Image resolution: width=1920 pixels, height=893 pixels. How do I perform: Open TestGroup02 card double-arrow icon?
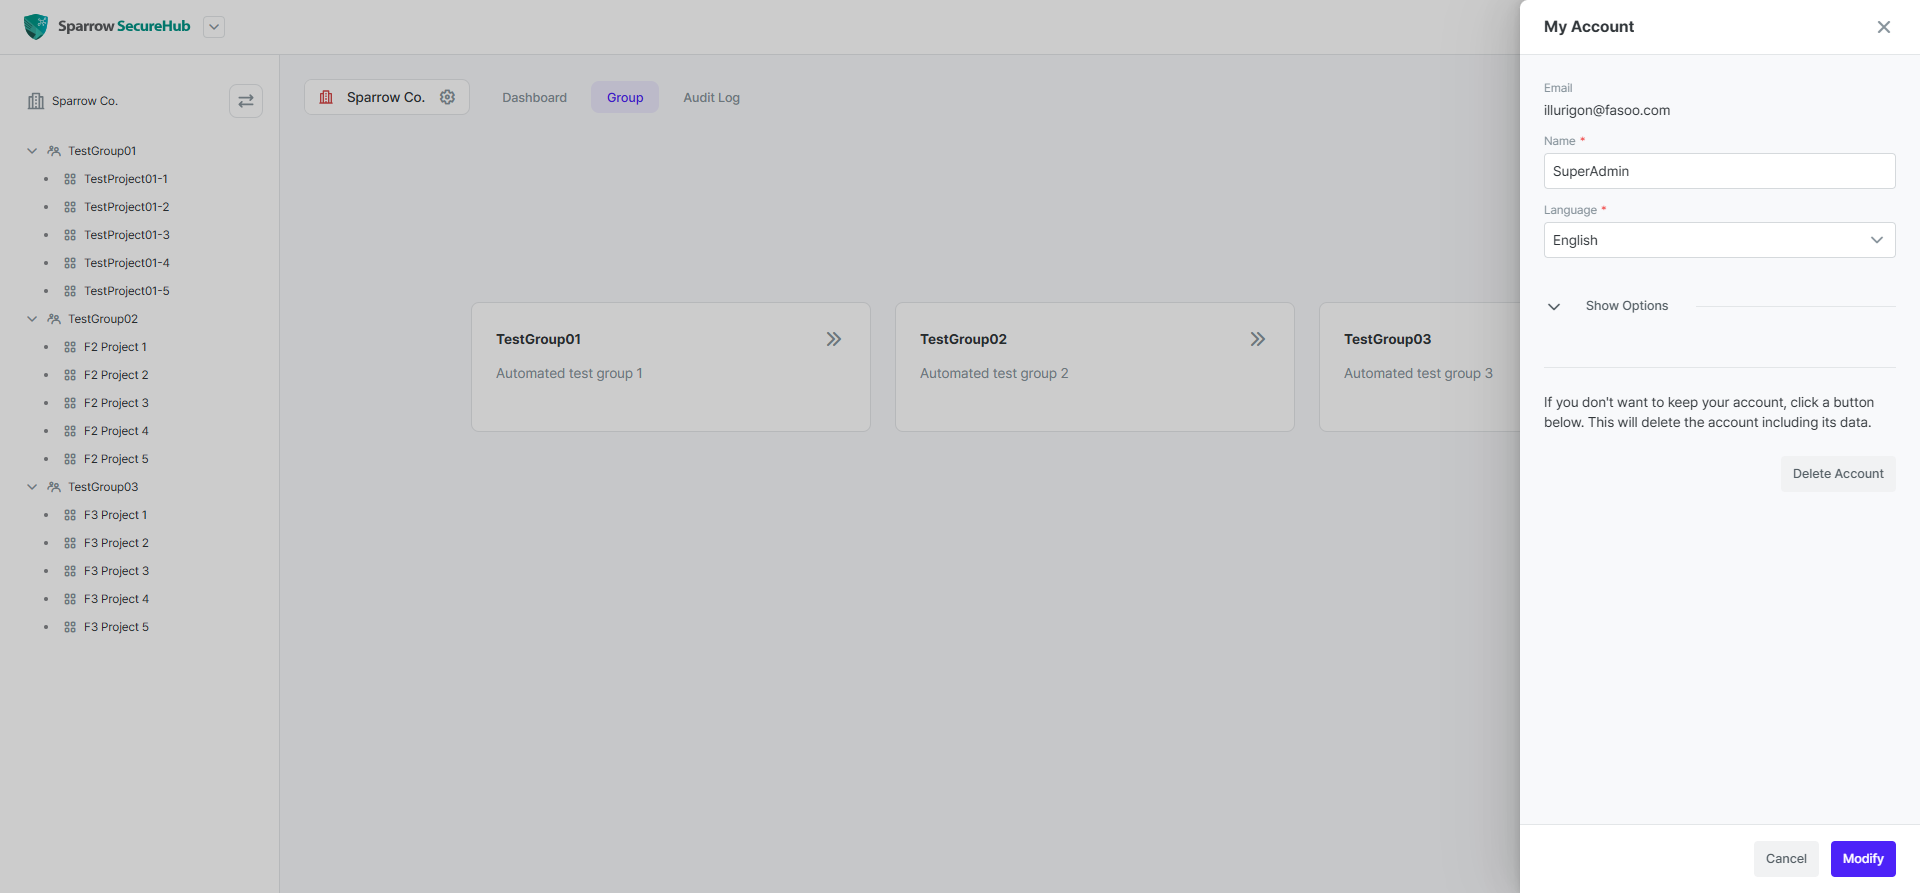click(1258, 339)
